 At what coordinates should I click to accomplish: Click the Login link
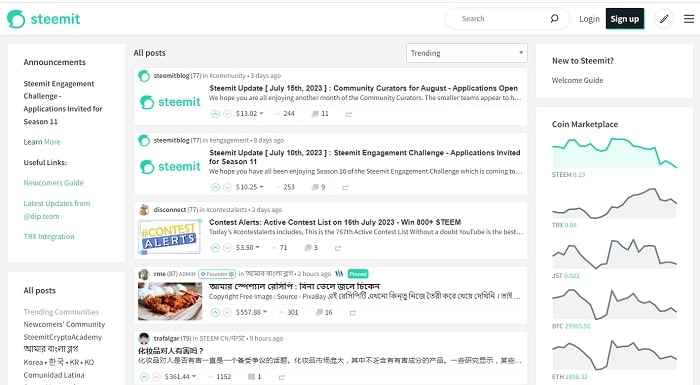[589, 19]
